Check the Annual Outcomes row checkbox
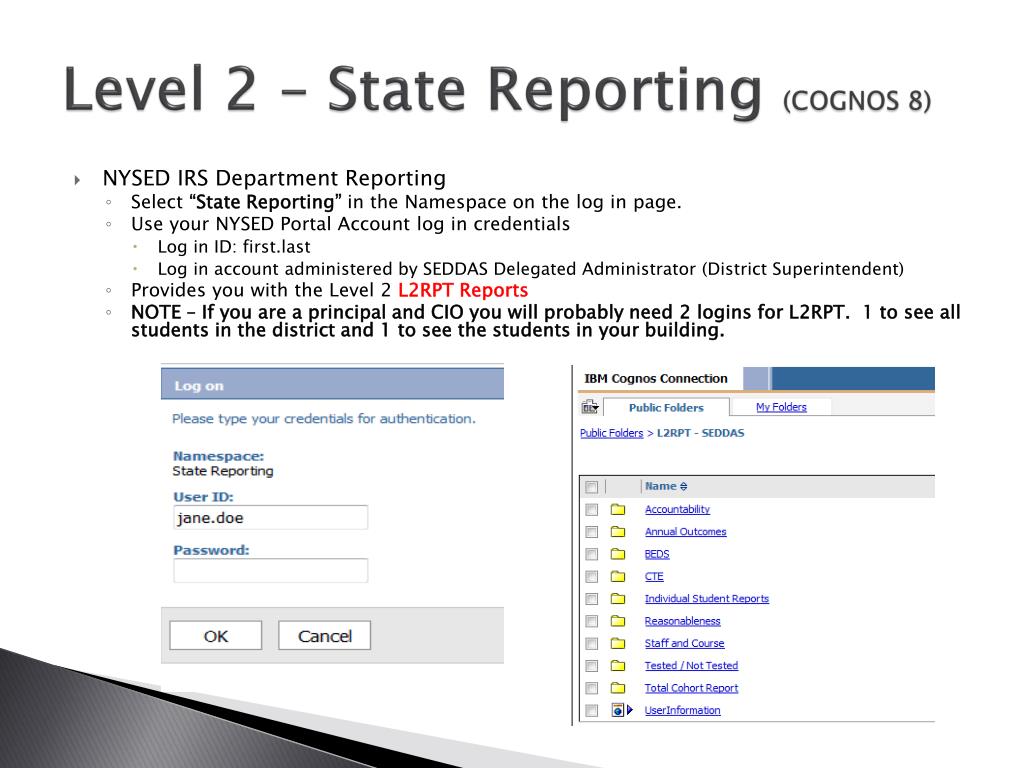Image resolution: width=1024 pixels, height=768 pixels. [x=592, y=532]
